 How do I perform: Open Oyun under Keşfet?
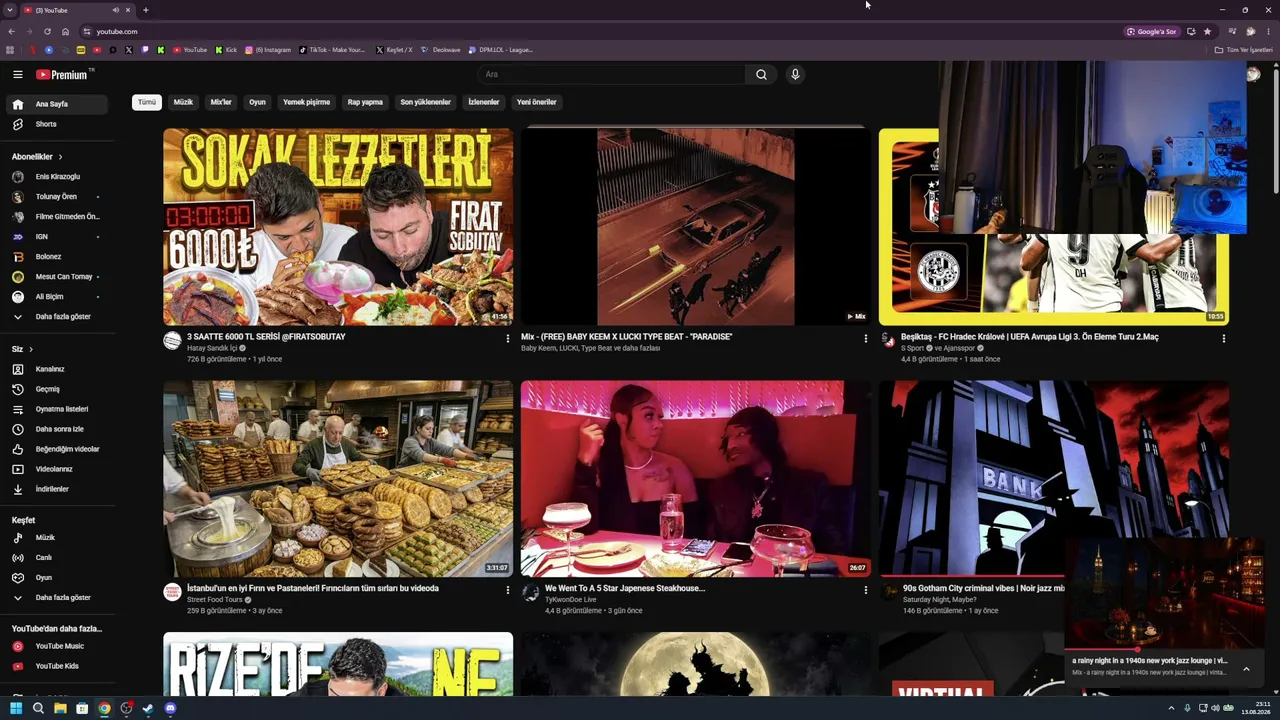click(56, 578)
